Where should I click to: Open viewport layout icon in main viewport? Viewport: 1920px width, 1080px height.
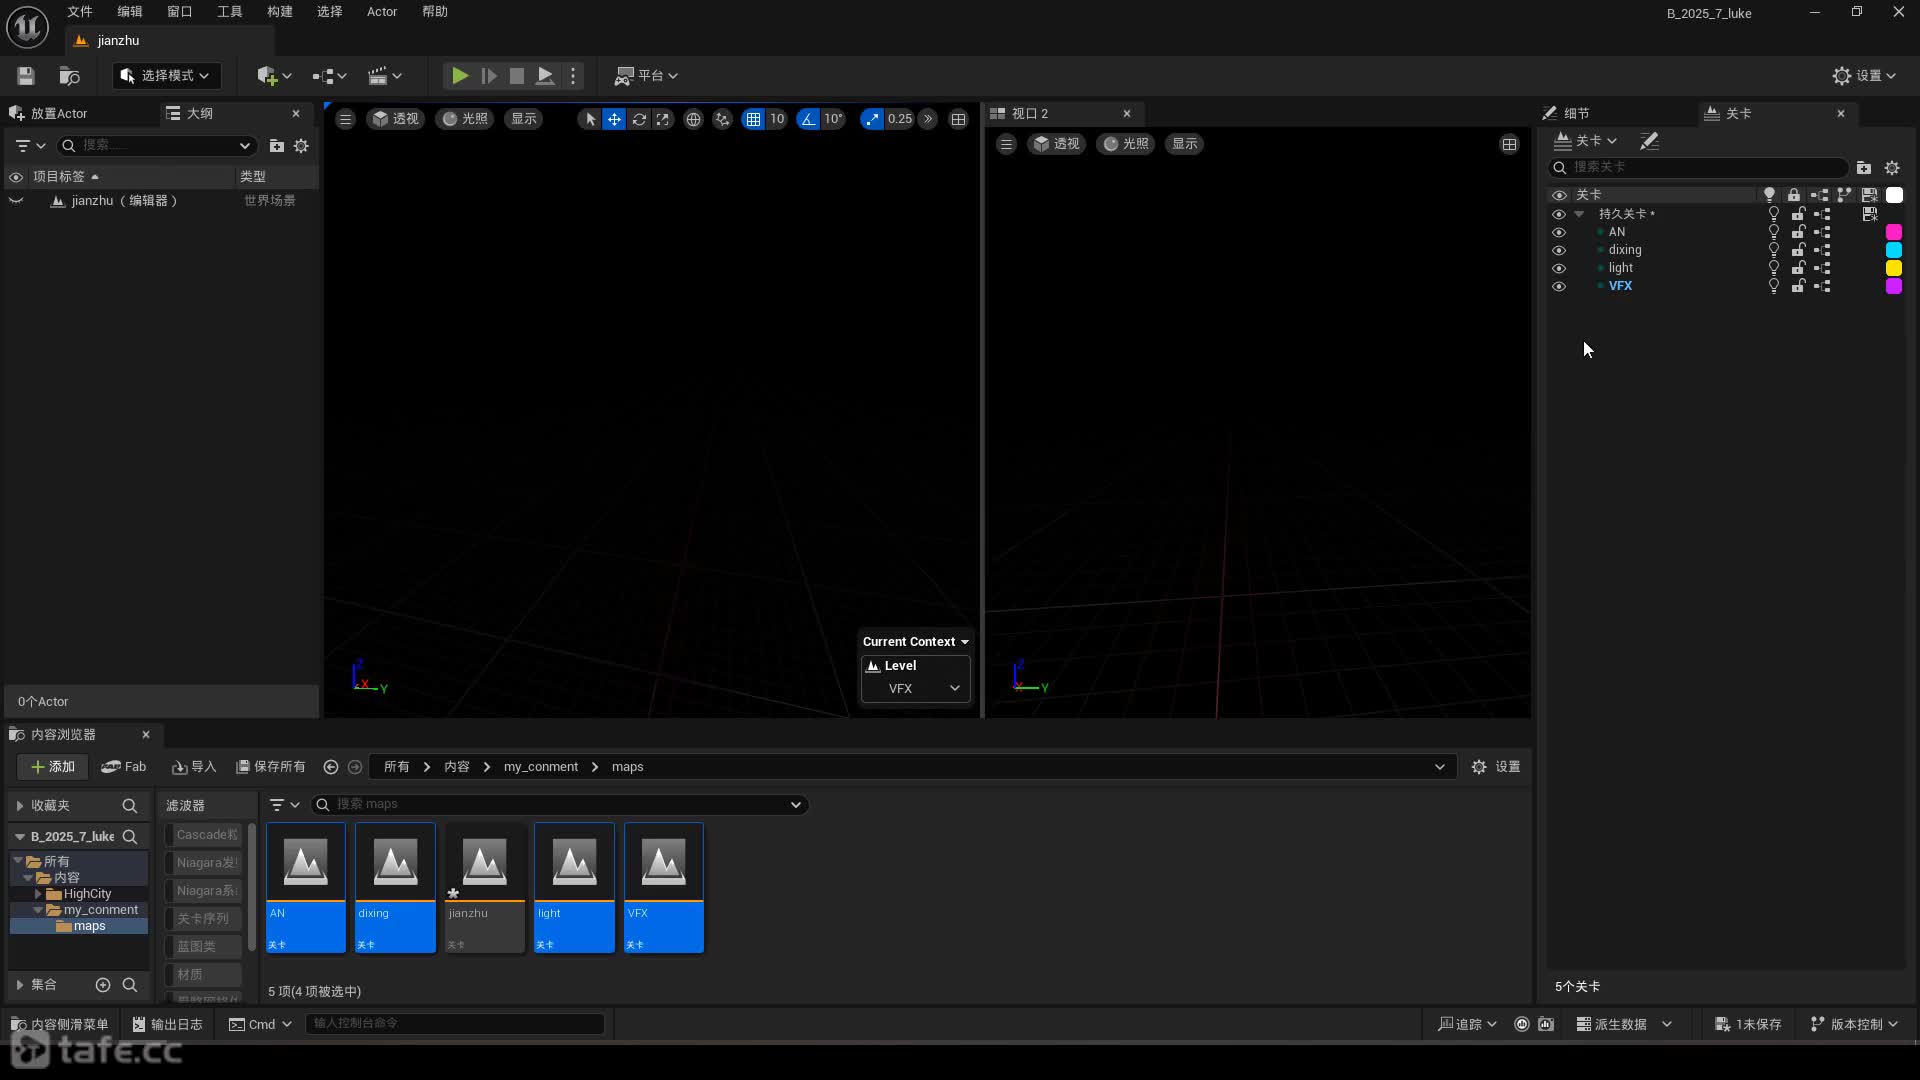point(958,119)
